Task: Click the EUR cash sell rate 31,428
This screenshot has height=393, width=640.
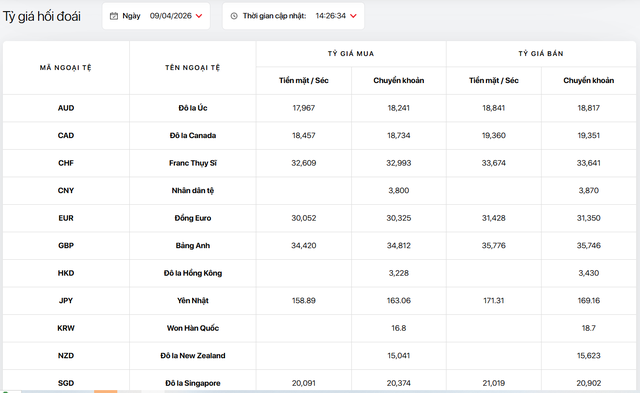Action: pos(493,218)
